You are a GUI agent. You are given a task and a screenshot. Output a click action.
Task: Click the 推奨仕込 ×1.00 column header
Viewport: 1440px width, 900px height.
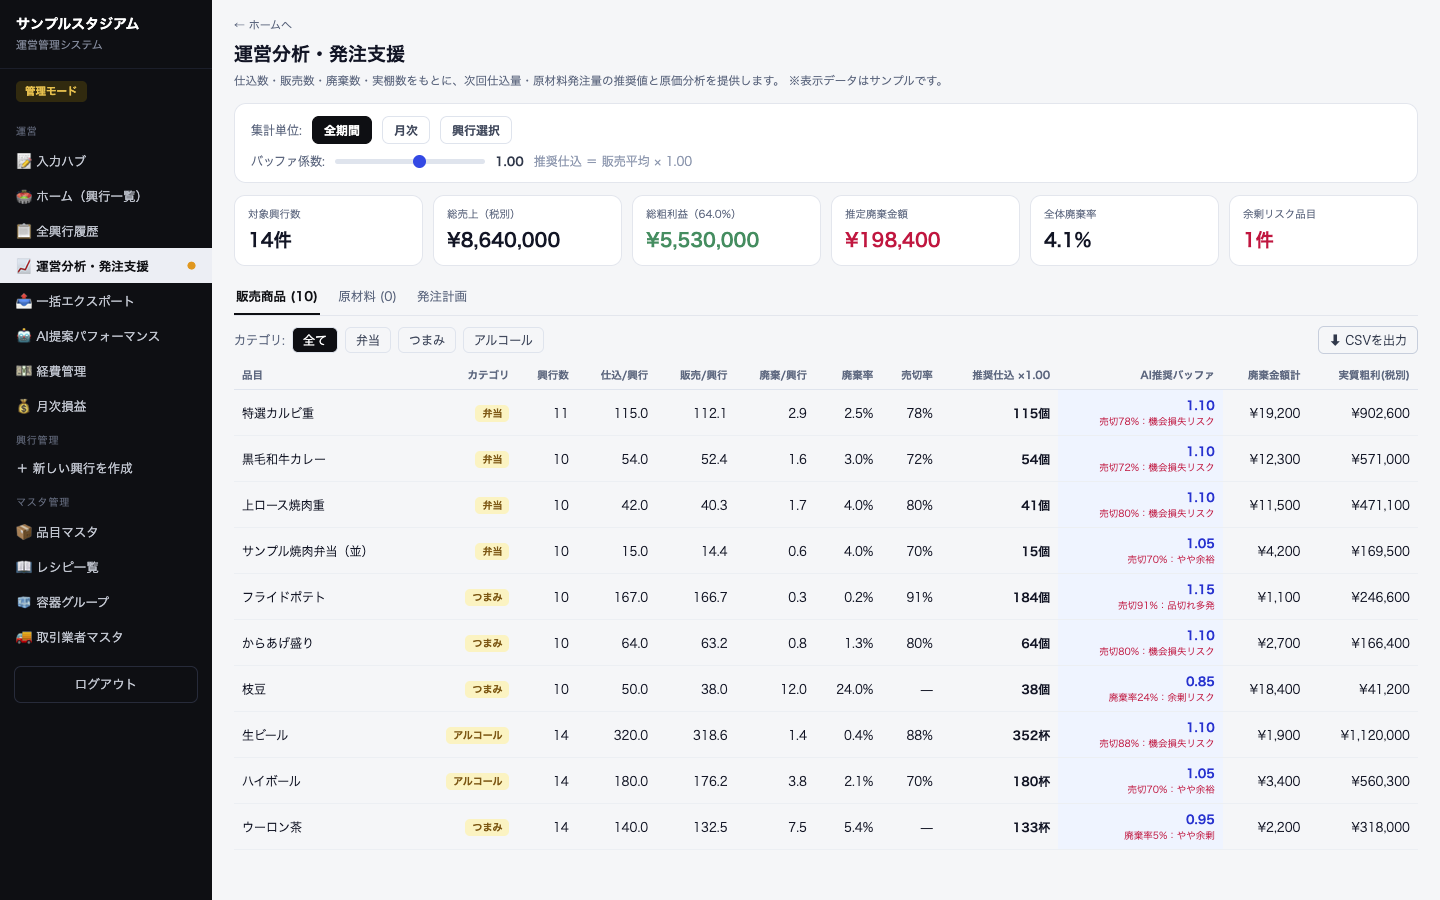(1011, 375)
